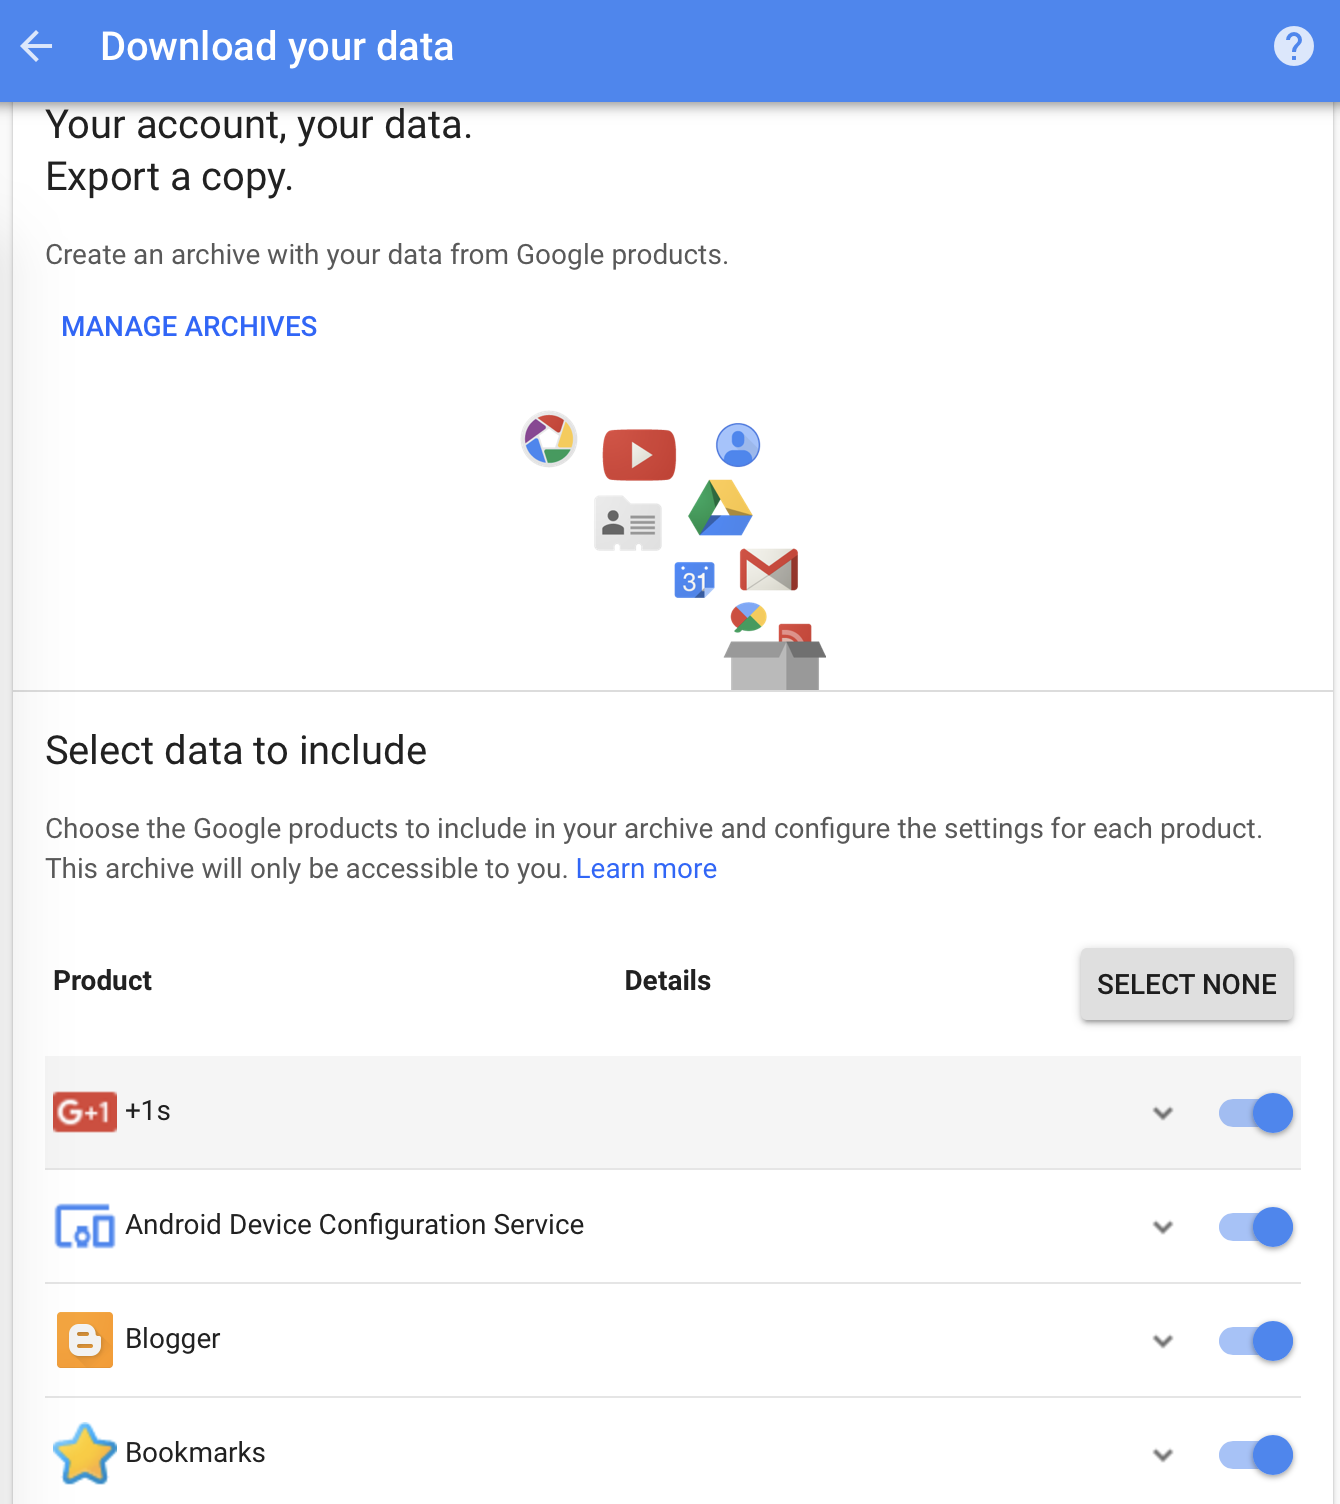Click the Blogger orange icon

[x=85, y=1340]
